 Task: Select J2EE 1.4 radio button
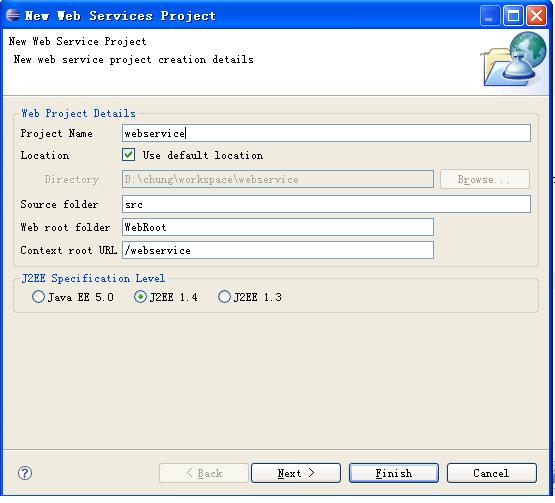[x=141, y=297]
